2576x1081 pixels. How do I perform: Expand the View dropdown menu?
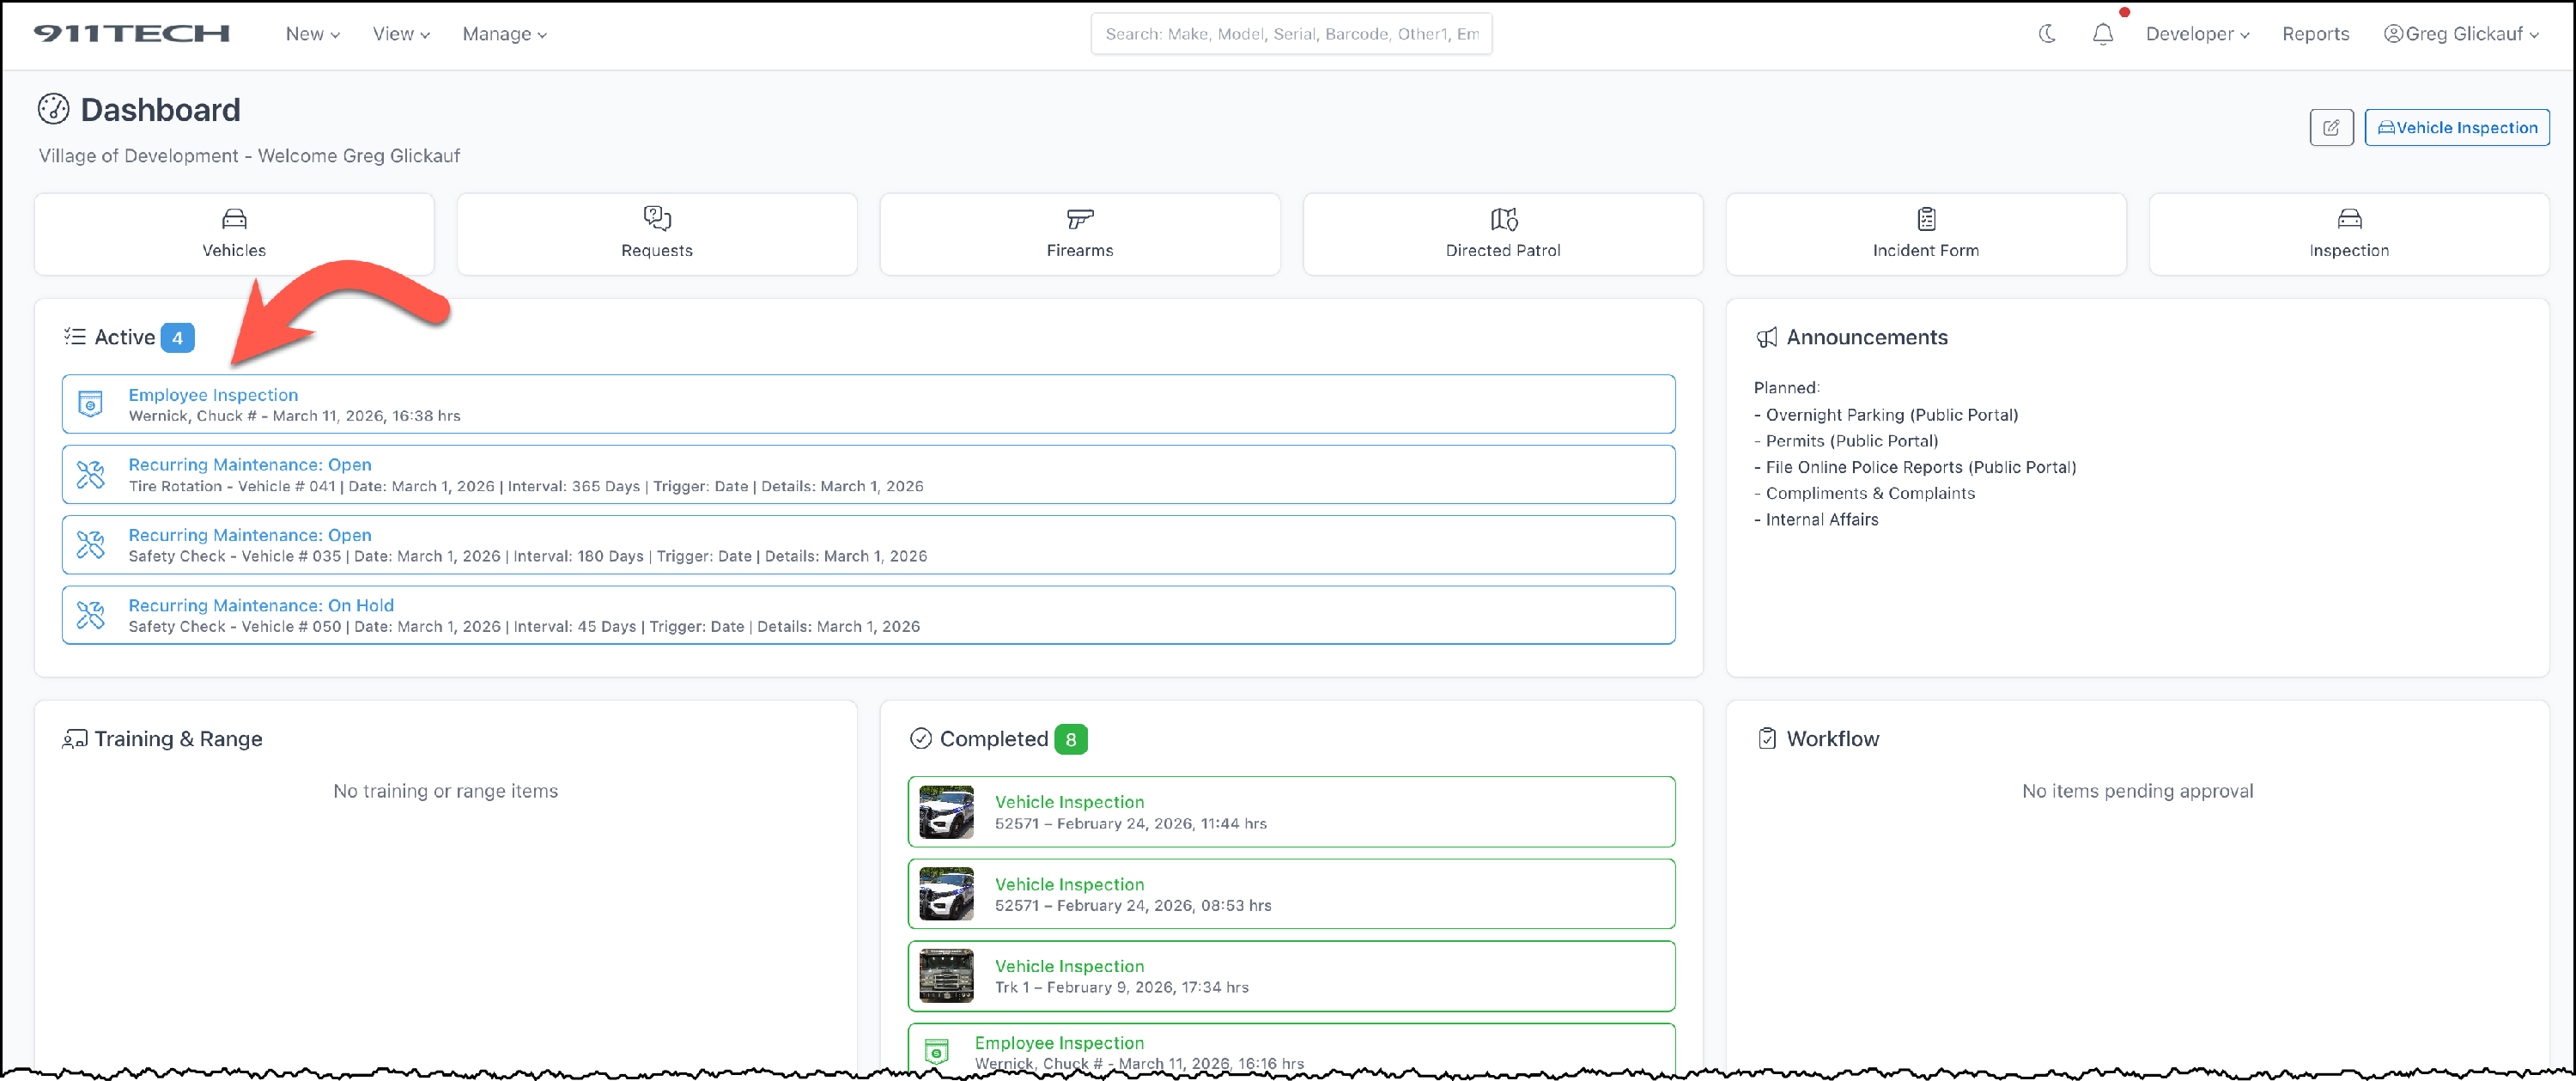pyautogui.click(x=400, y=34)
